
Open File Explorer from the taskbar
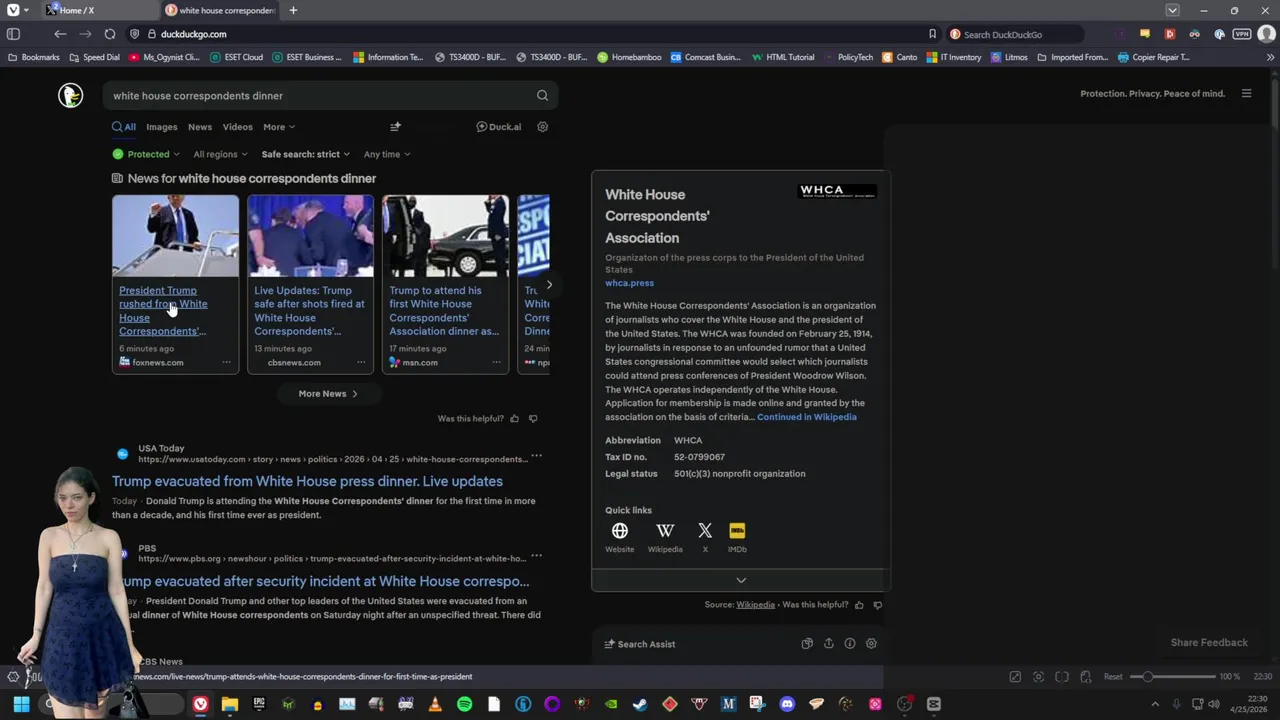230,704
